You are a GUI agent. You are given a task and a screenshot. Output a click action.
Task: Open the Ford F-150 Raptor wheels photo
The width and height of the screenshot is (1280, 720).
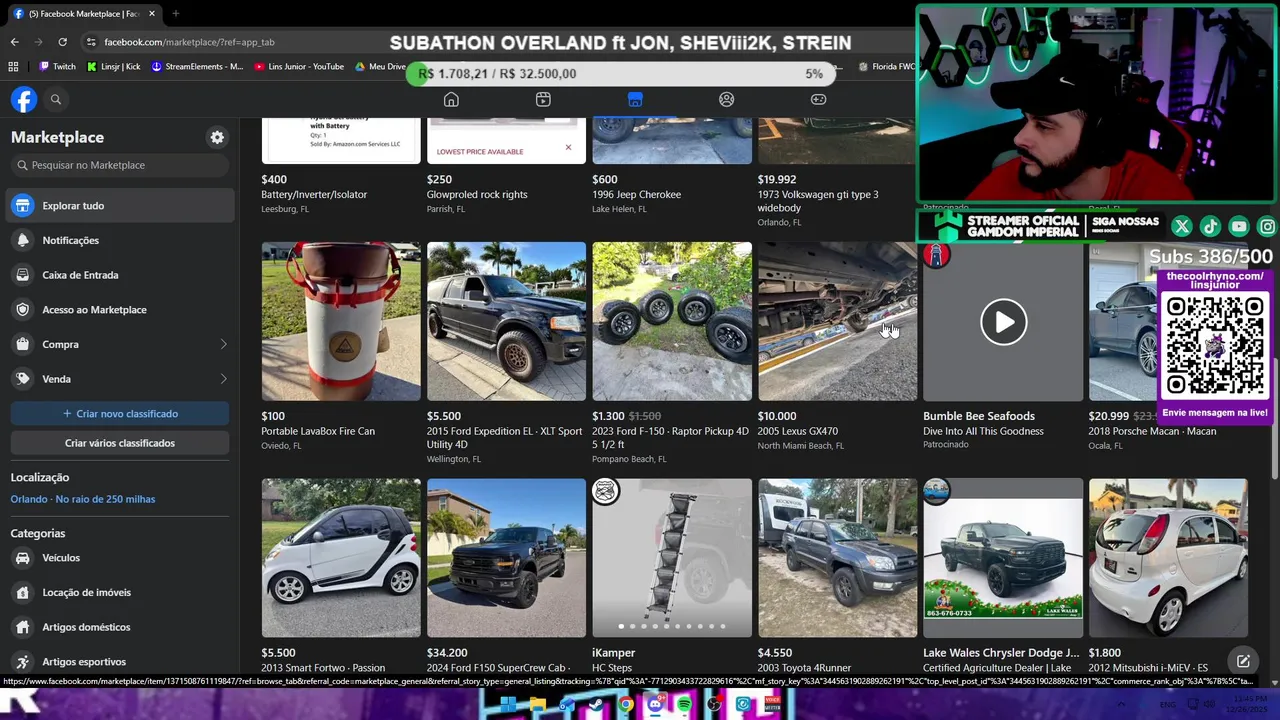[x=672, y=321]
